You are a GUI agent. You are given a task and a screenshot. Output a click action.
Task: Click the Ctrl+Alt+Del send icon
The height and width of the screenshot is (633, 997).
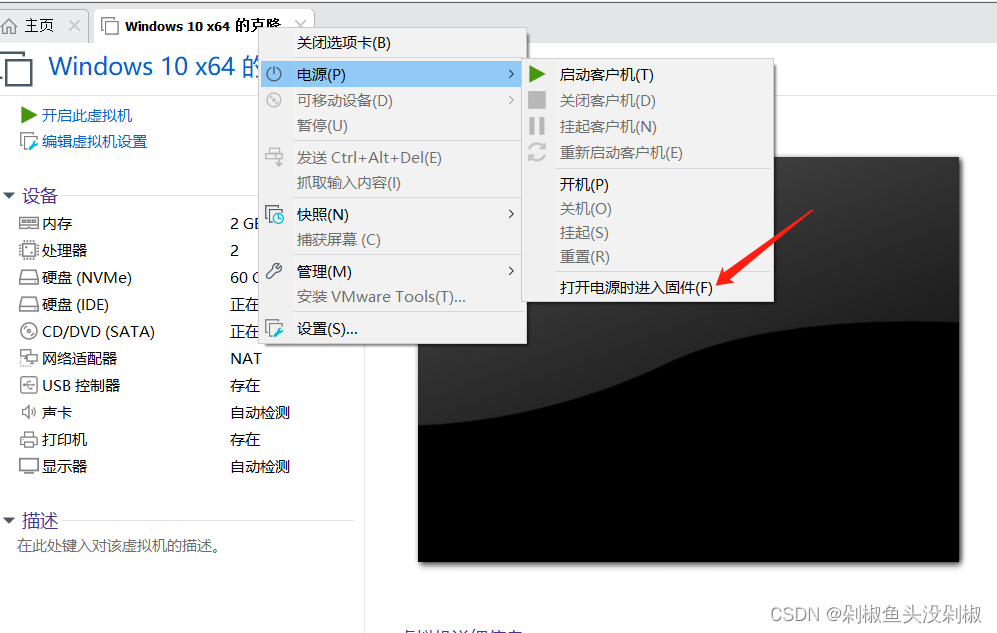click(x=274, y=156)
